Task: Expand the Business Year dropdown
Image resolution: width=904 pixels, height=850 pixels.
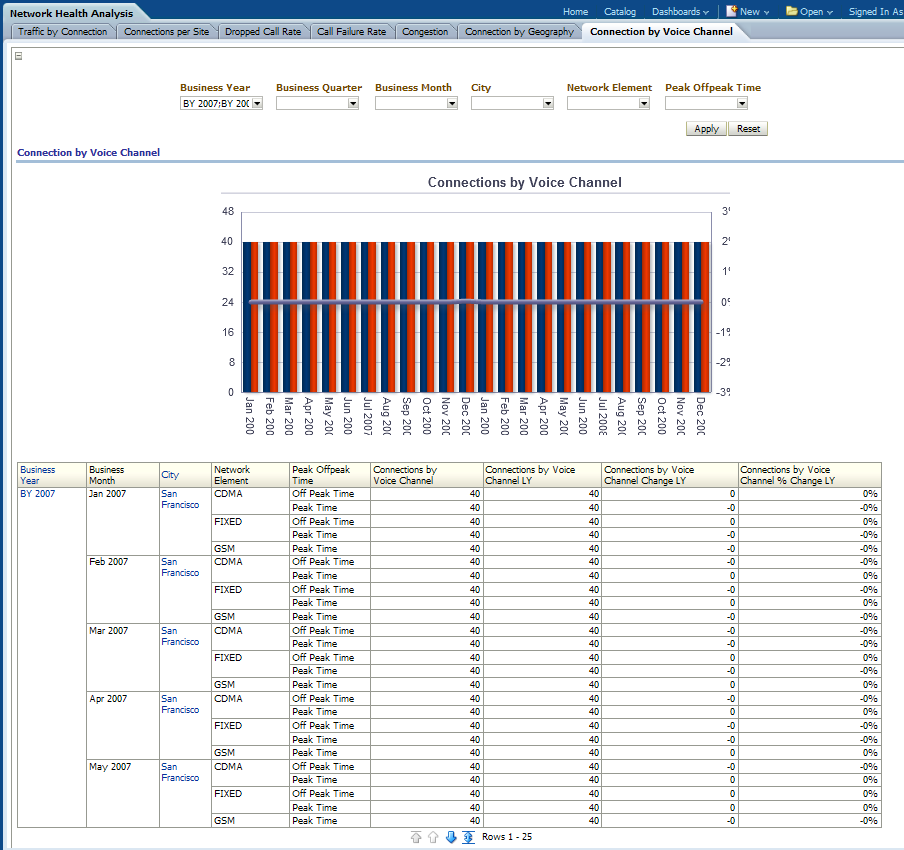Action: (257, 103)
